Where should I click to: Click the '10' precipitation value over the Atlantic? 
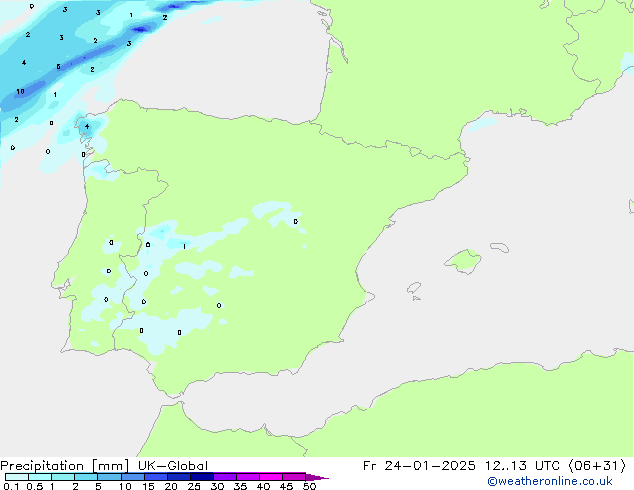[x=20, y=92]
